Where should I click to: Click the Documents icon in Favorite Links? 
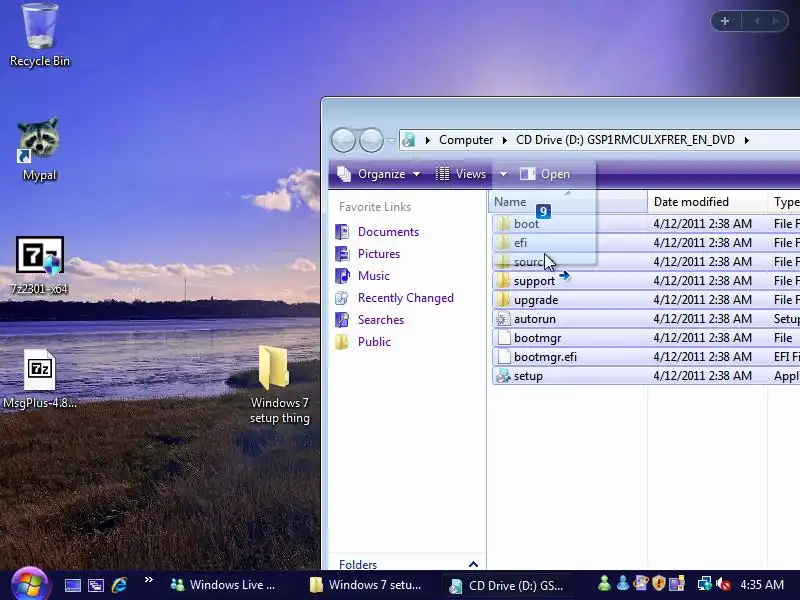[x=342, y=232]
